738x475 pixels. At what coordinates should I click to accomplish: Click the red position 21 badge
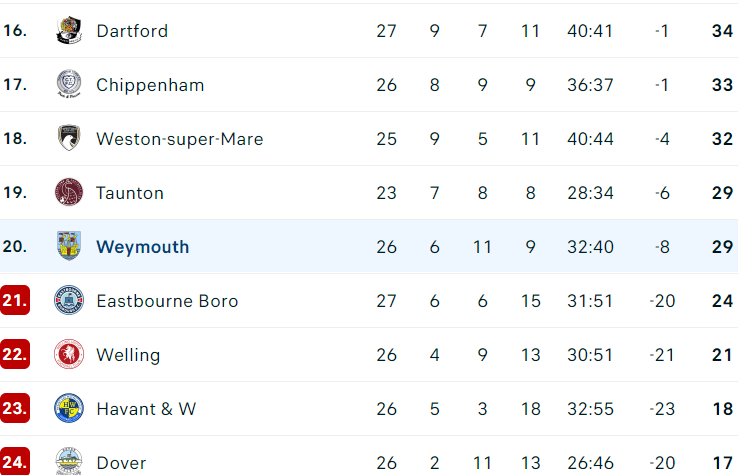pyautogui.click(x=15, y=301)
